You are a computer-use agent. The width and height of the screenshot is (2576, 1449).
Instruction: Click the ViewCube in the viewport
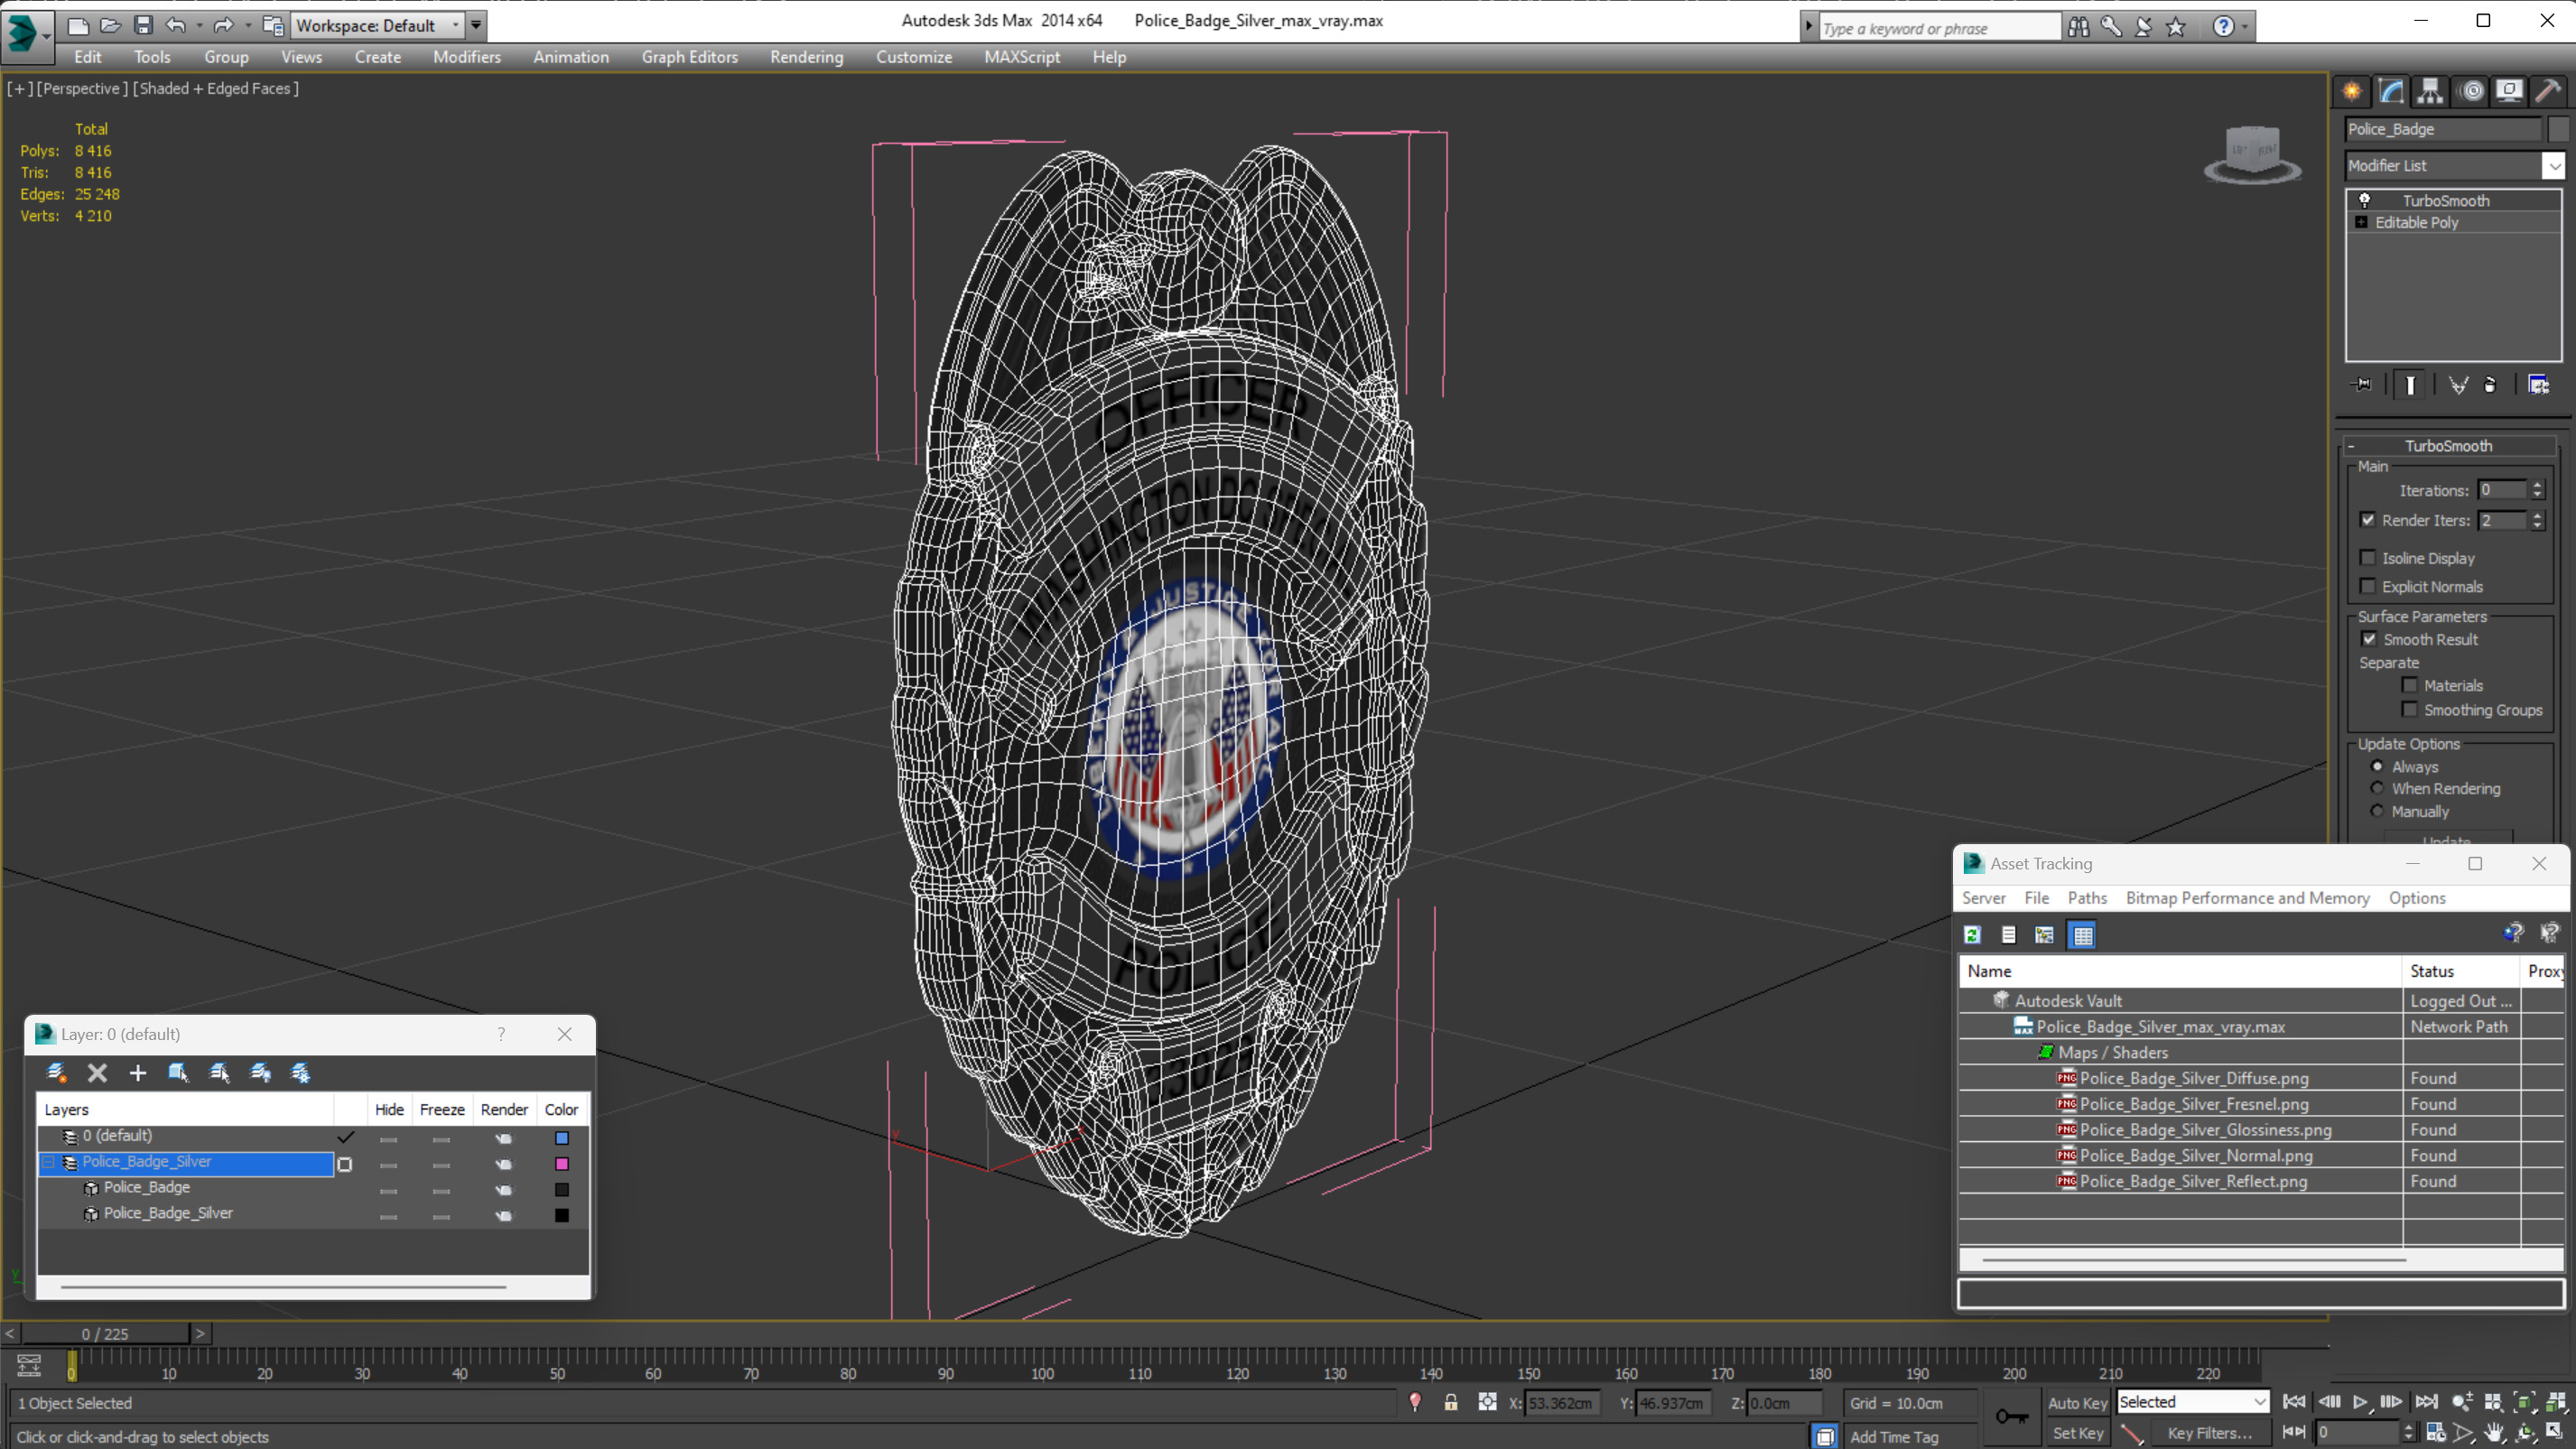coord(2252,156)
